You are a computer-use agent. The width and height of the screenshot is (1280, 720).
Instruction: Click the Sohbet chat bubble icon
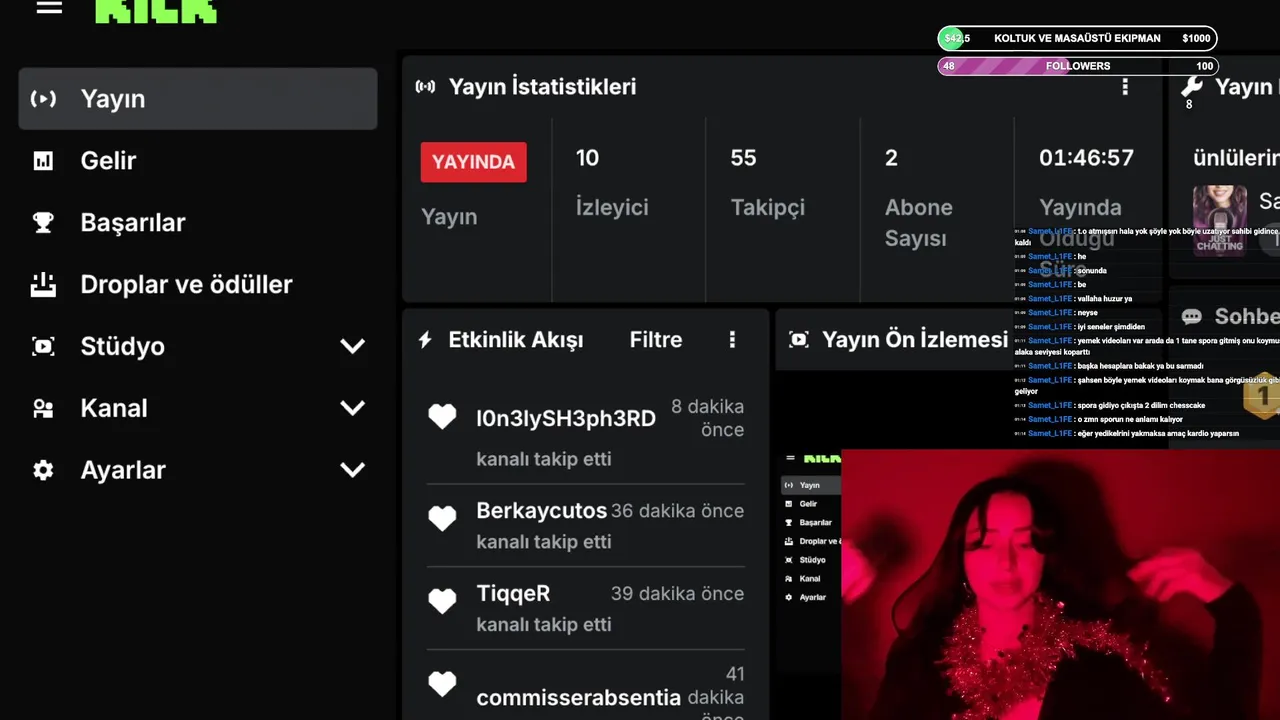(1191, 317)
